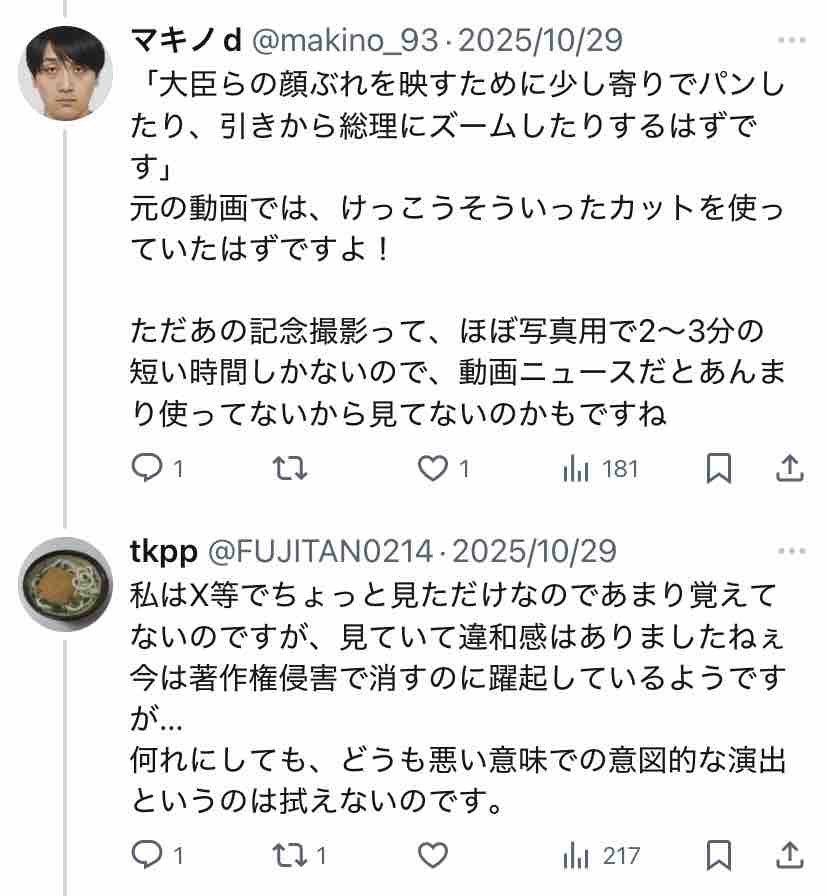Like the tkpp post

pyautogui.click(x=432, y=855)
